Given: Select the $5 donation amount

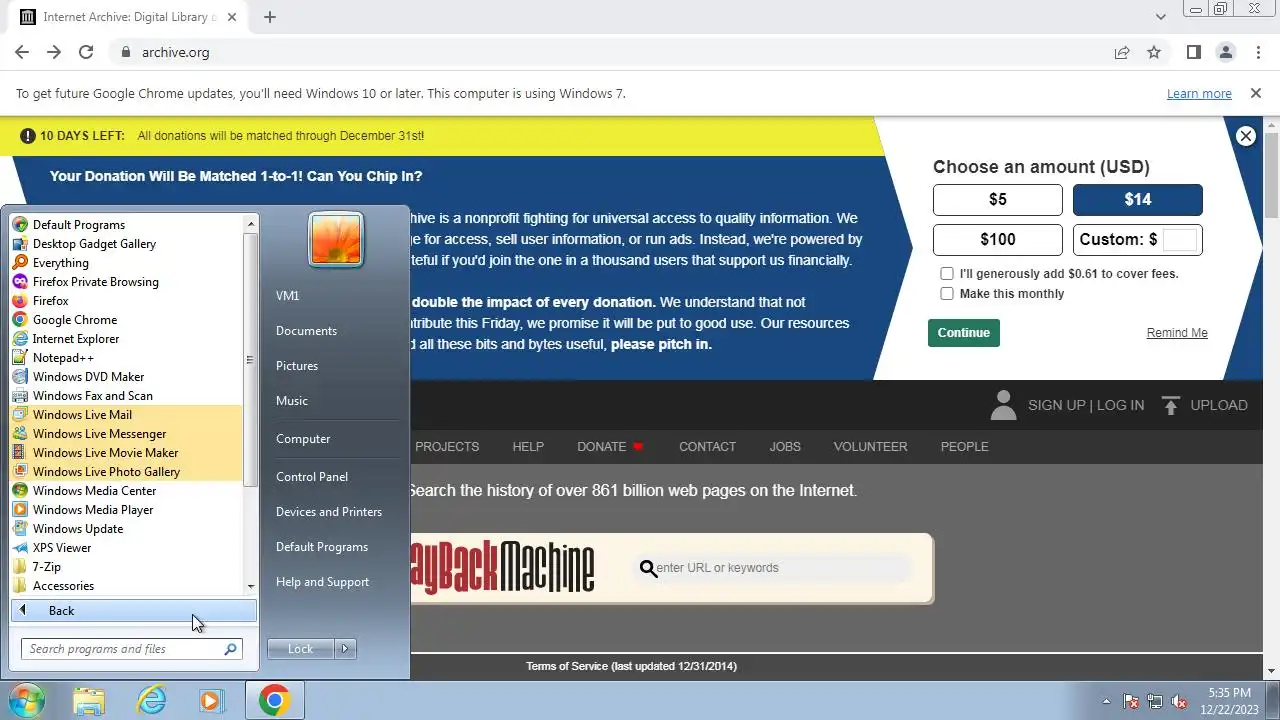Looking at the screenshot, I should tap(998, 200).
